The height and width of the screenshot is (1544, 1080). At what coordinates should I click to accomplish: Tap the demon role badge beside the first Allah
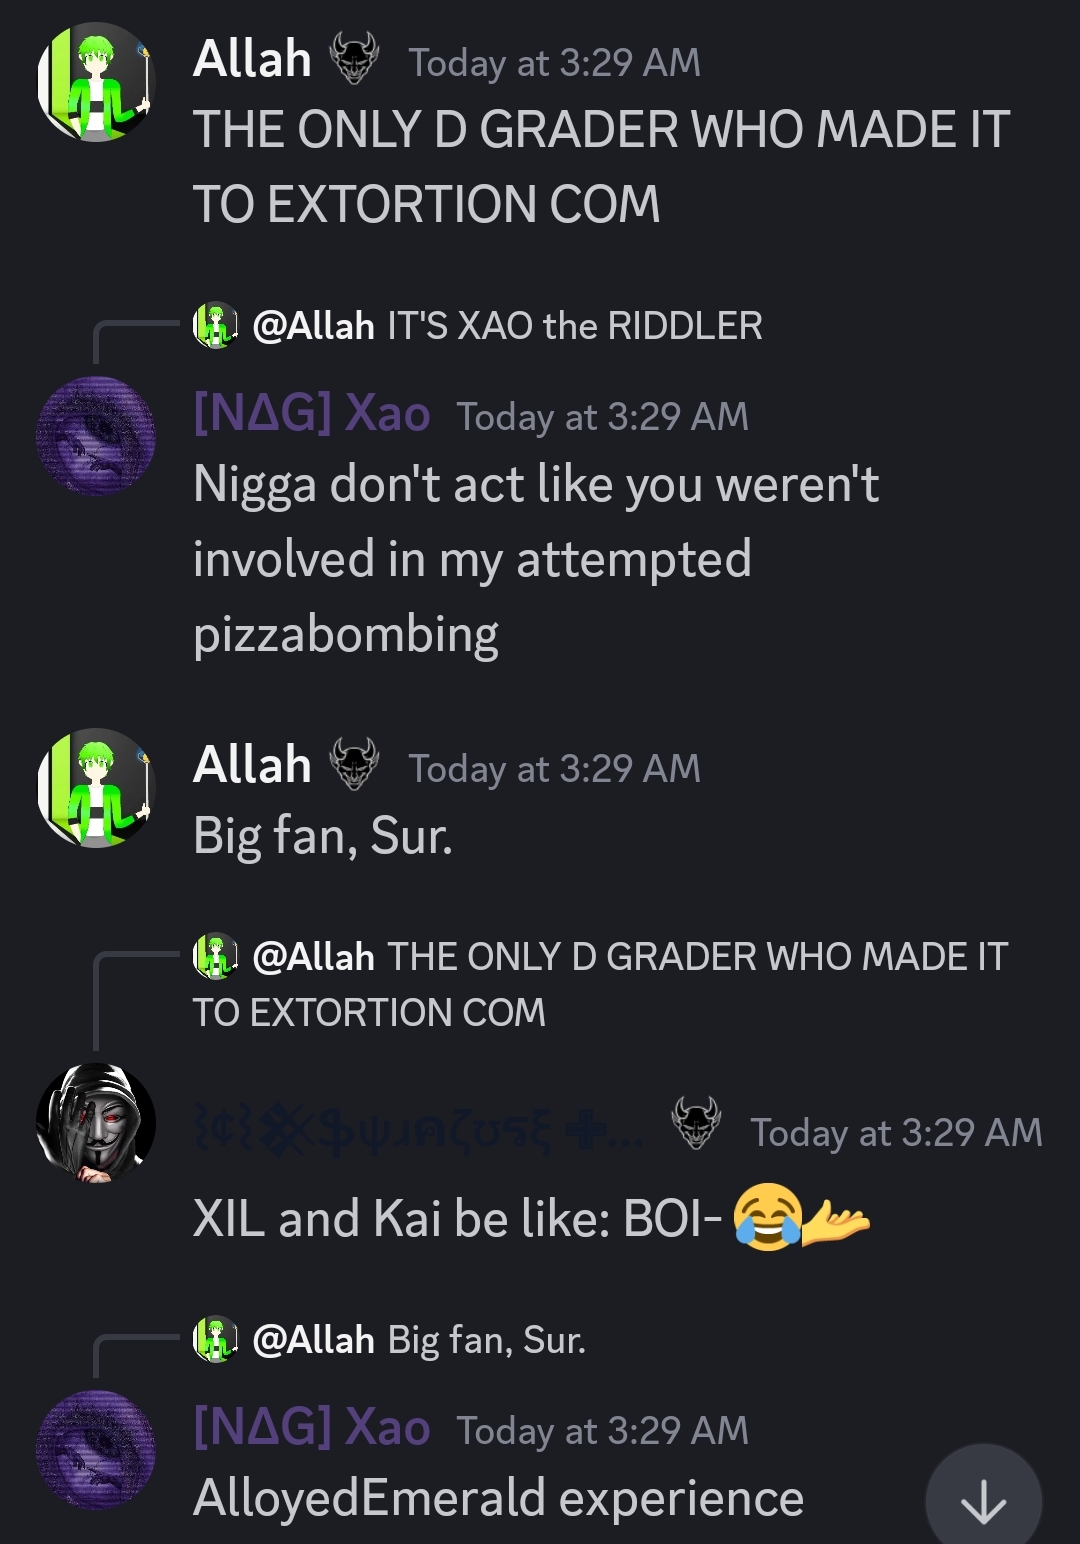tap(355, 58)
